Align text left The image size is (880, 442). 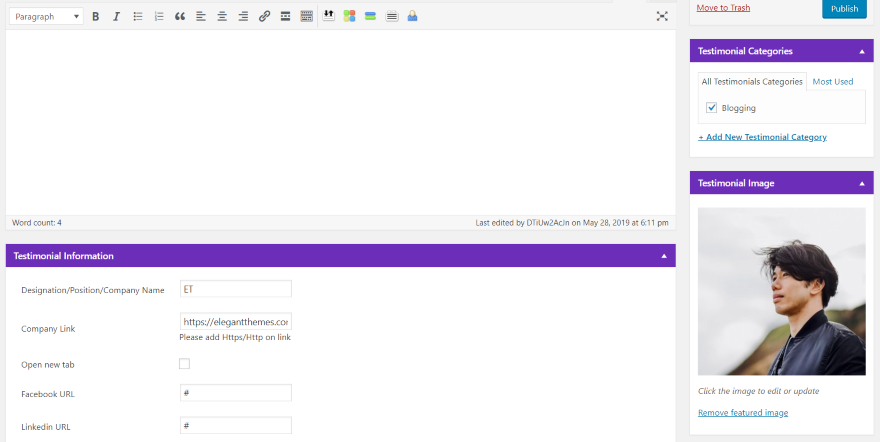200,16
